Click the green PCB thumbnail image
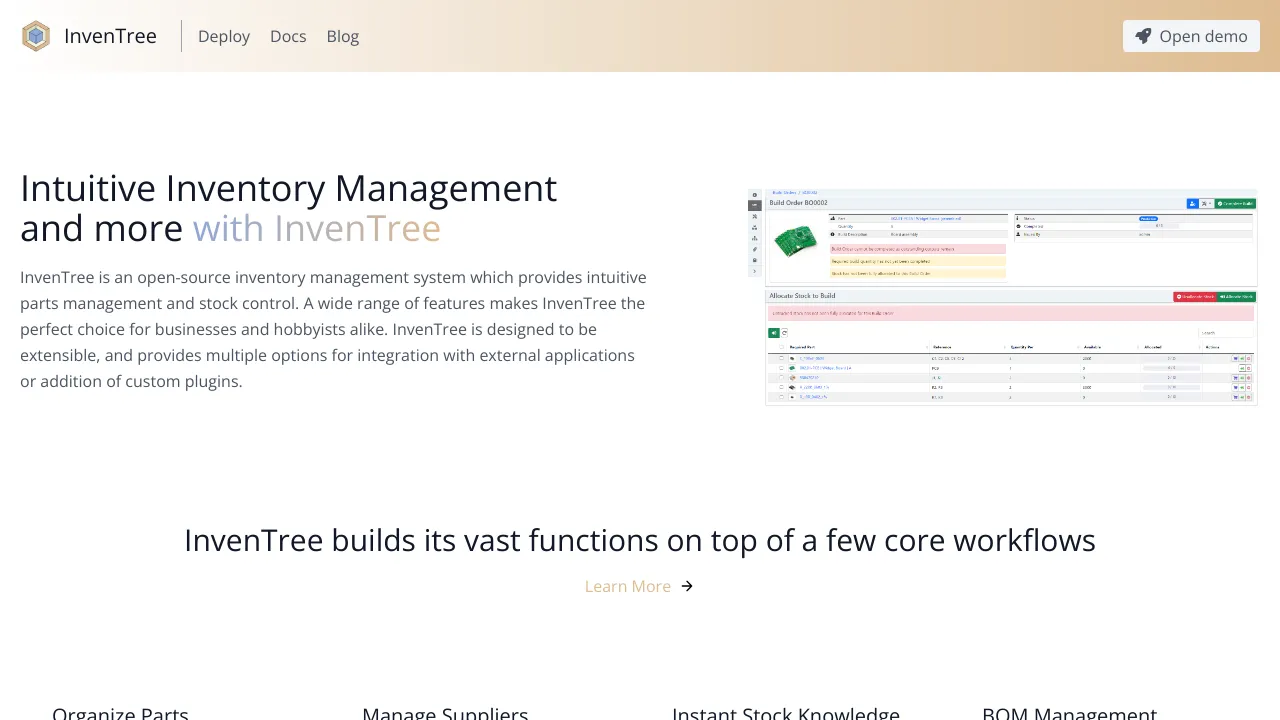The width and height of the screenshot is (1280, 720). point(796,240)
